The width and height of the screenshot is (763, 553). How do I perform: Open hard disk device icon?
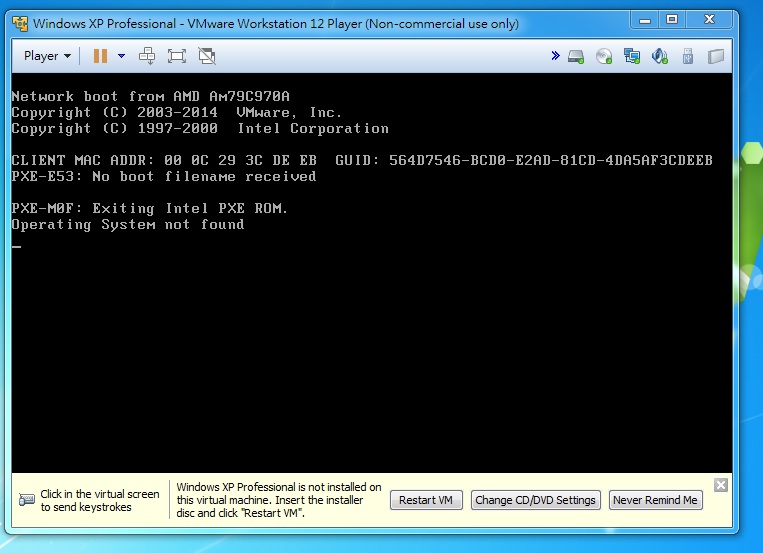click(576, 56)
